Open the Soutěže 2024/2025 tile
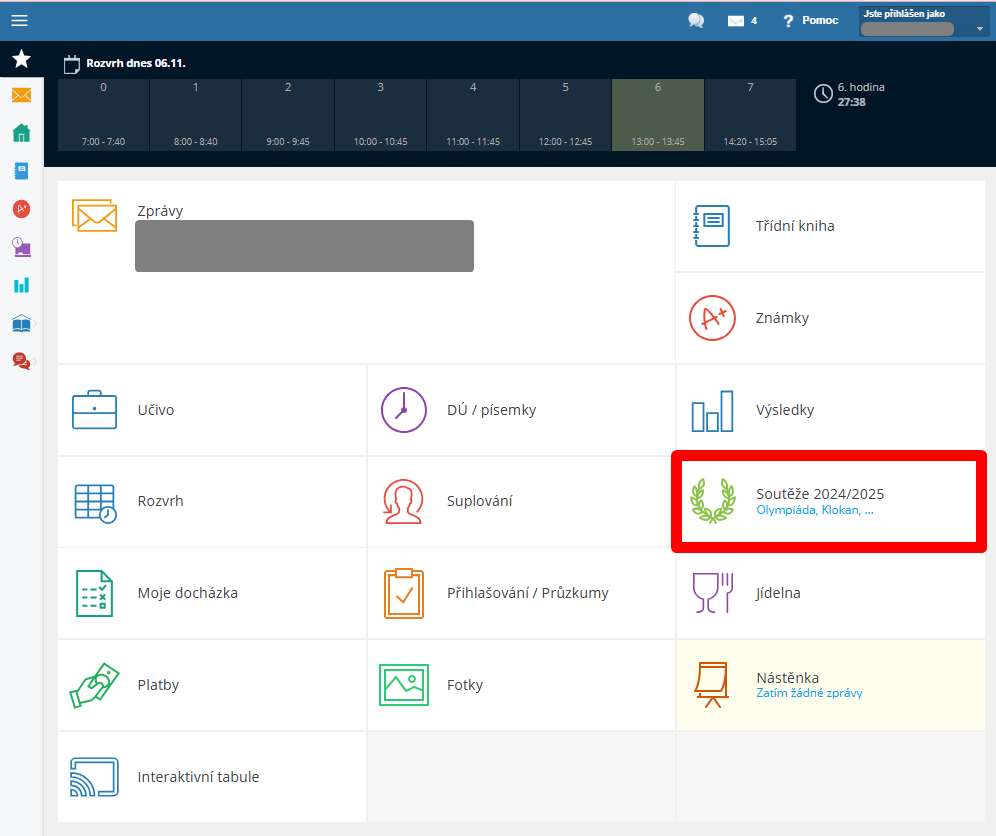The width and height of the screenshot is (996, 836). tap(829, 501)
